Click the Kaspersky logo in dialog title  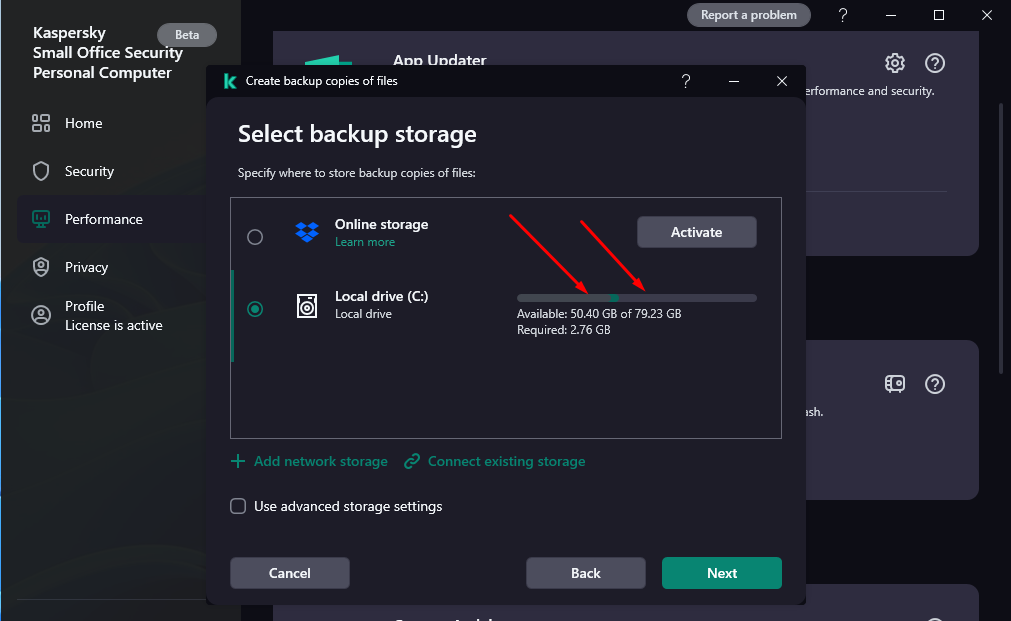[230, 81]
